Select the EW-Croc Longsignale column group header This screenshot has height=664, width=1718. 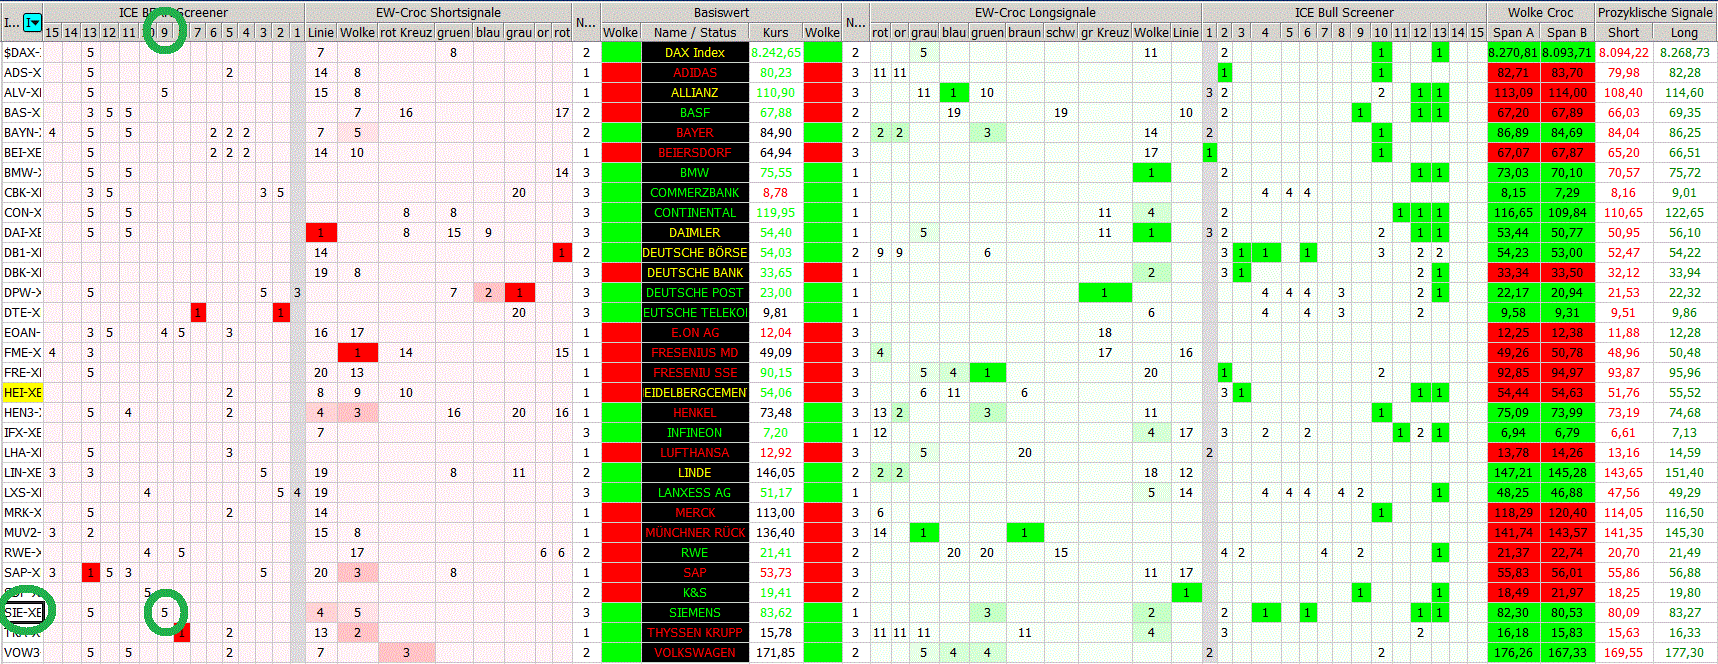pos(1035,12)
